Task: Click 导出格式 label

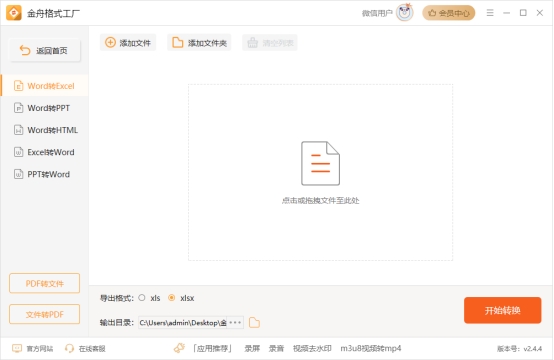Action: click(117, 298)
